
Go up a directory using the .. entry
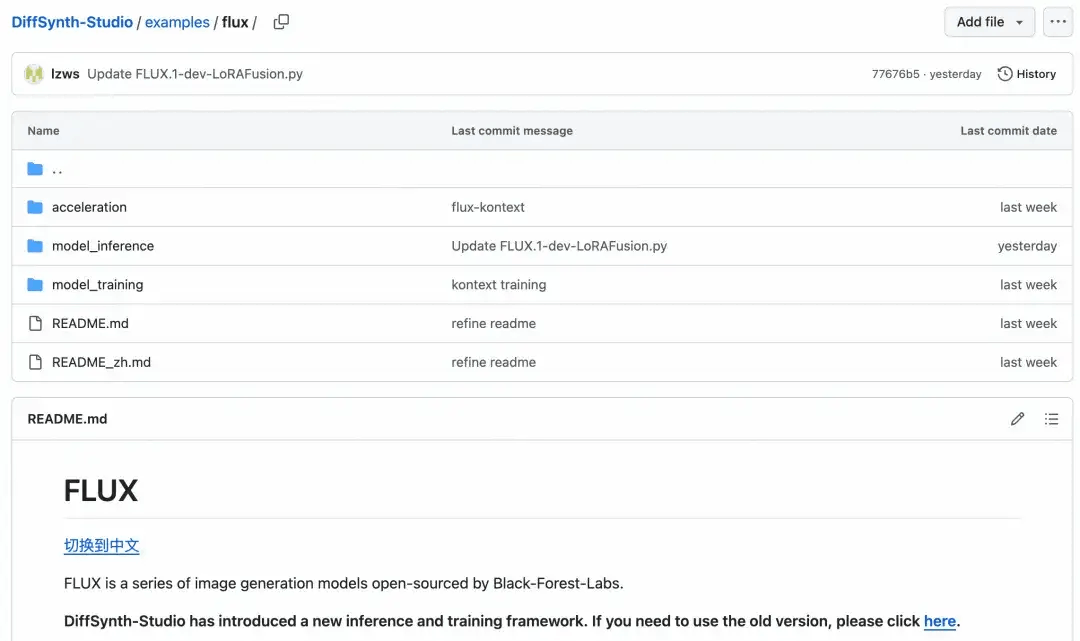(x=56, y=168)
